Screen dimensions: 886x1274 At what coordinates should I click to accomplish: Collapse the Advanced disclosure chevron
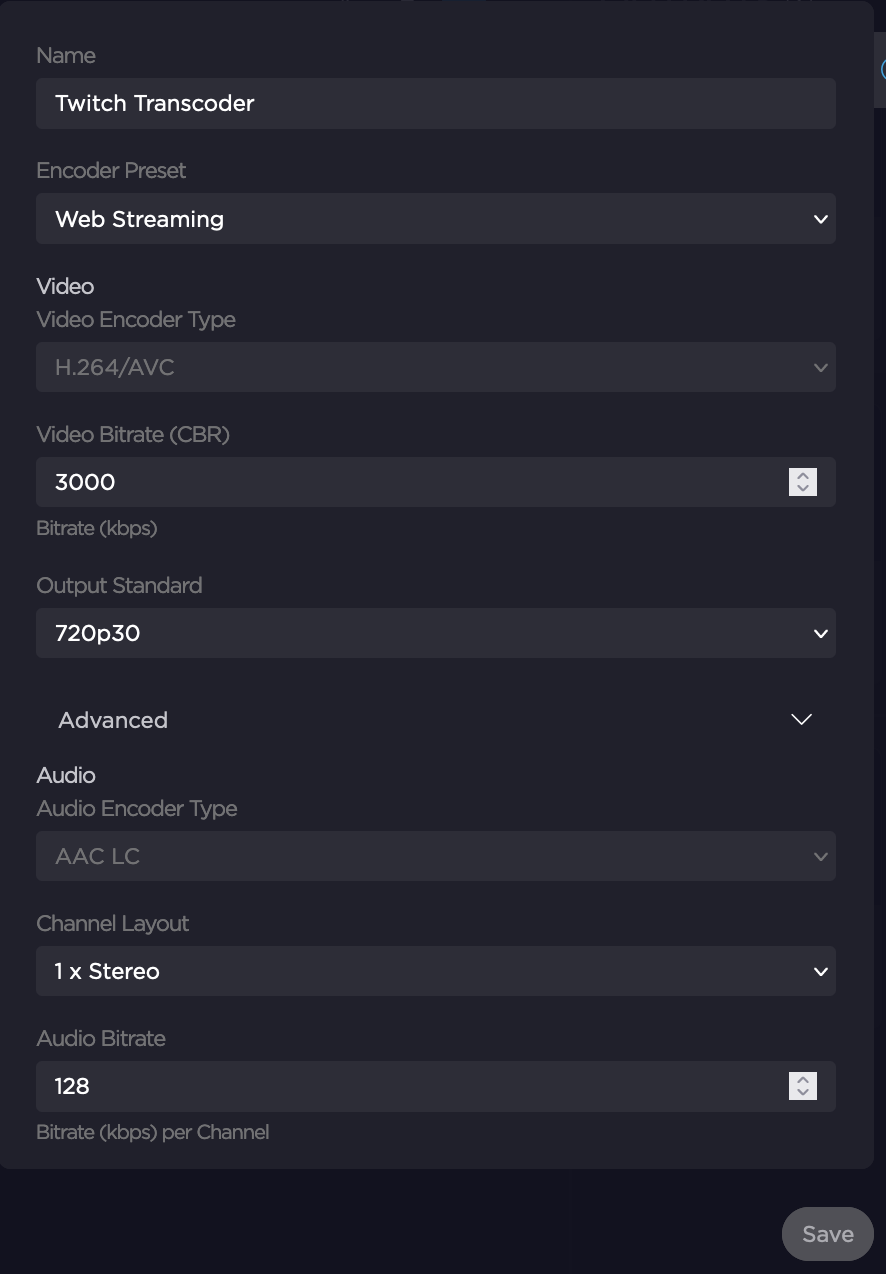click(800, 719)
